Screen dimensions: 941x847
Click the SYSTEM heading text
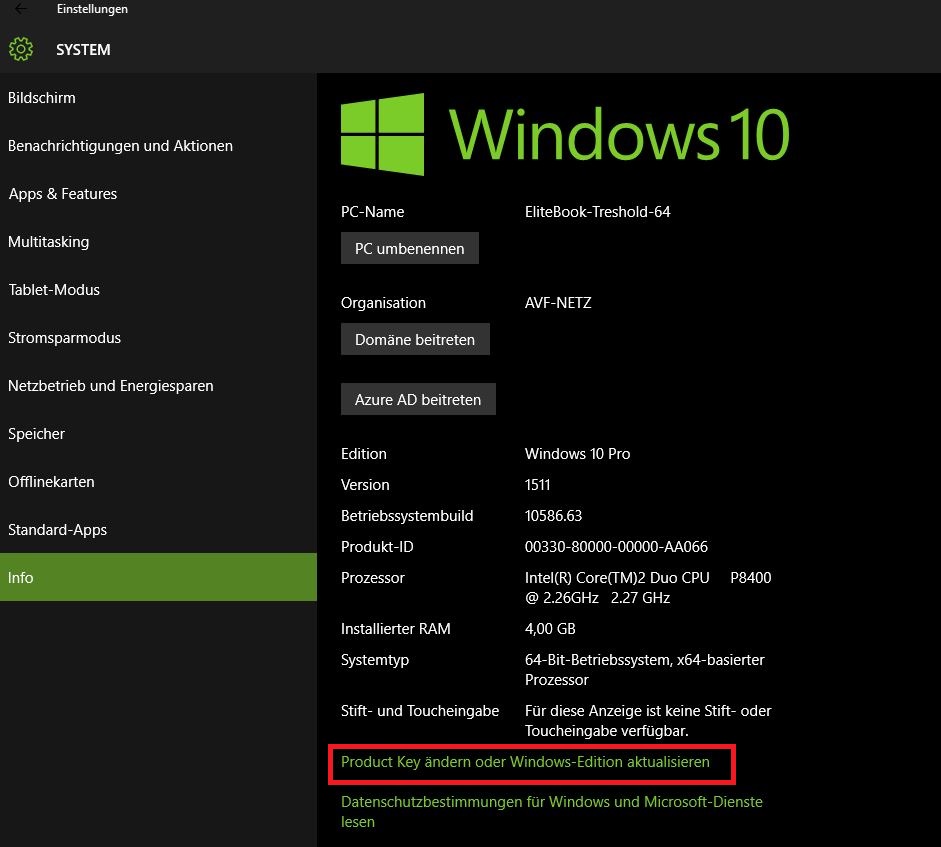pos(83,50)
